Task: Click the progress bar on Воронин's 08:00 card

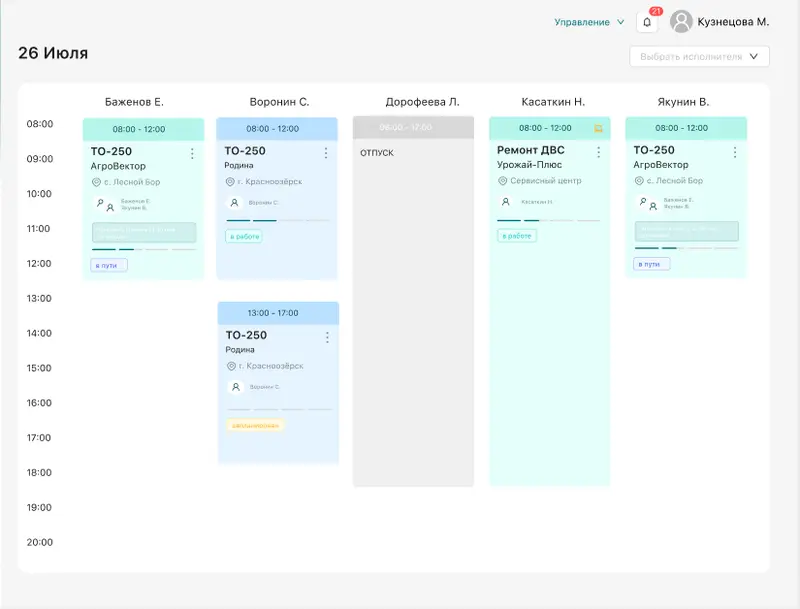Action: tap(277, 220)
